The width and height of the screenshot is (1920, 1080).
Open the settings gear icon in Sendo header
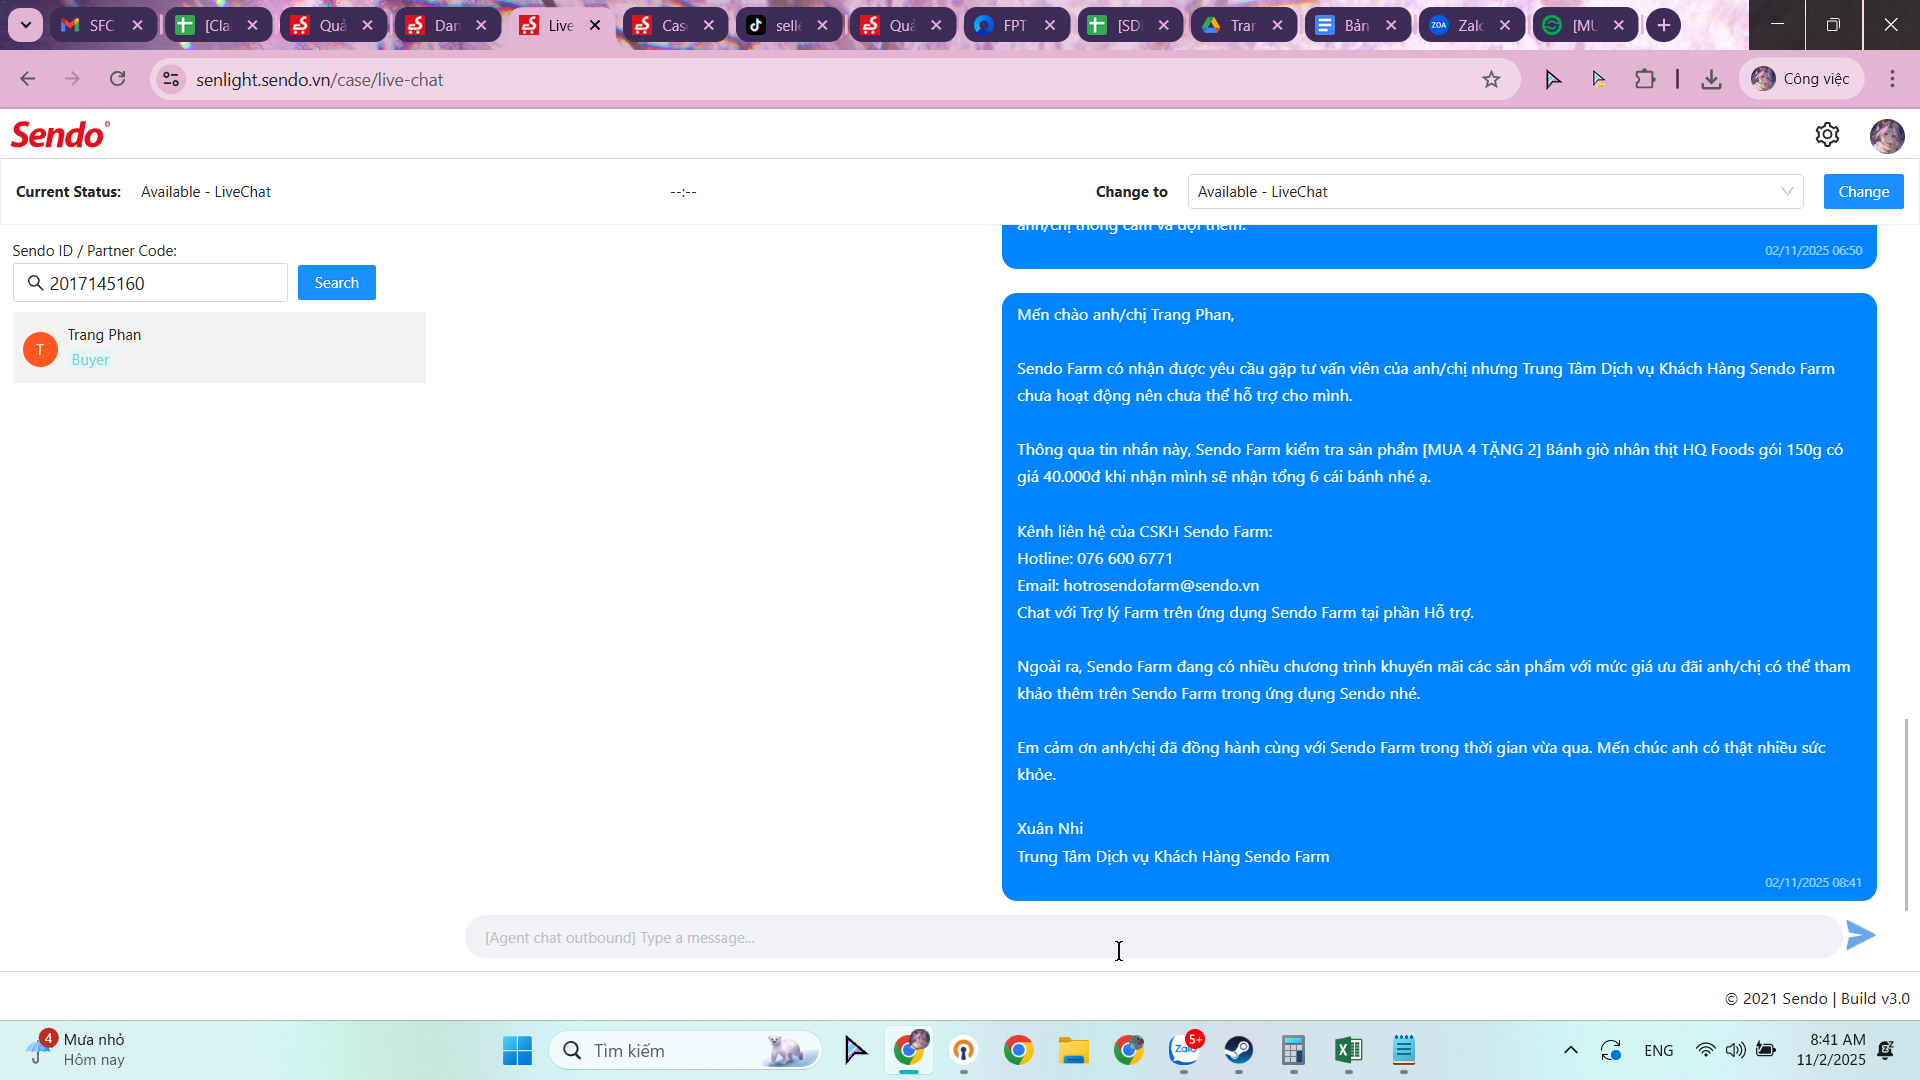pyautogui.click(x=1827, y=135)
